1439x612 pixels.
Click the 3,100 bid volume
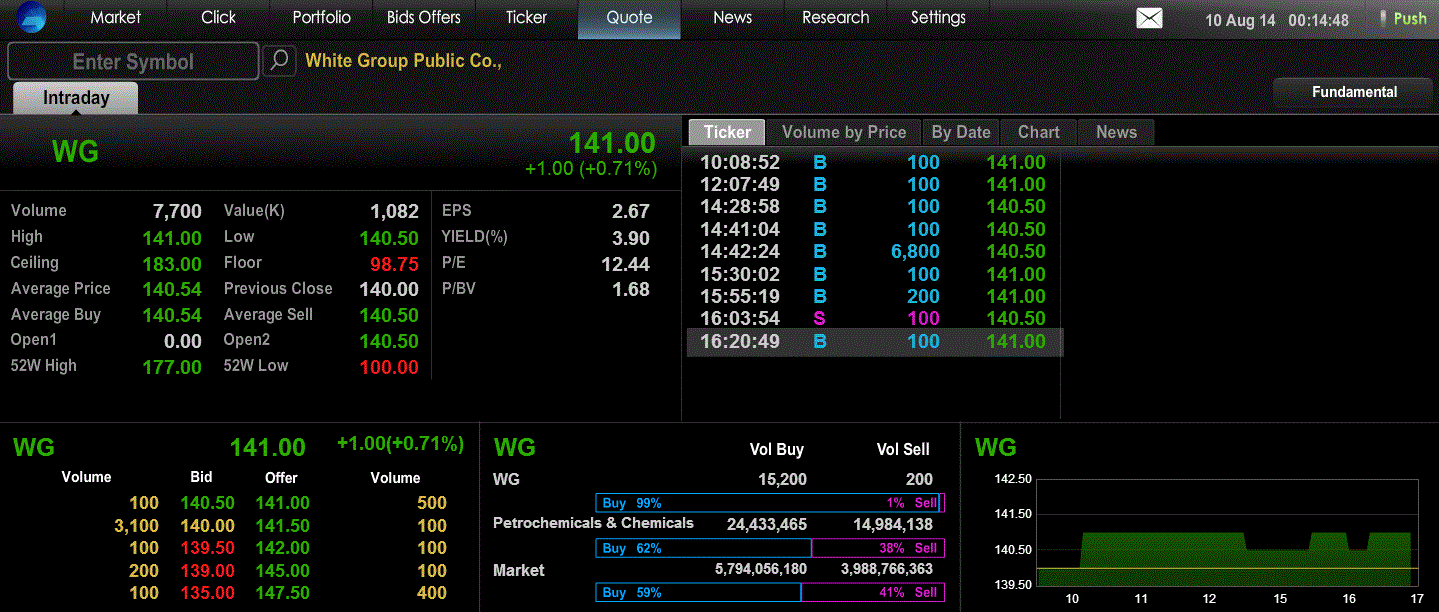[137, 526]
